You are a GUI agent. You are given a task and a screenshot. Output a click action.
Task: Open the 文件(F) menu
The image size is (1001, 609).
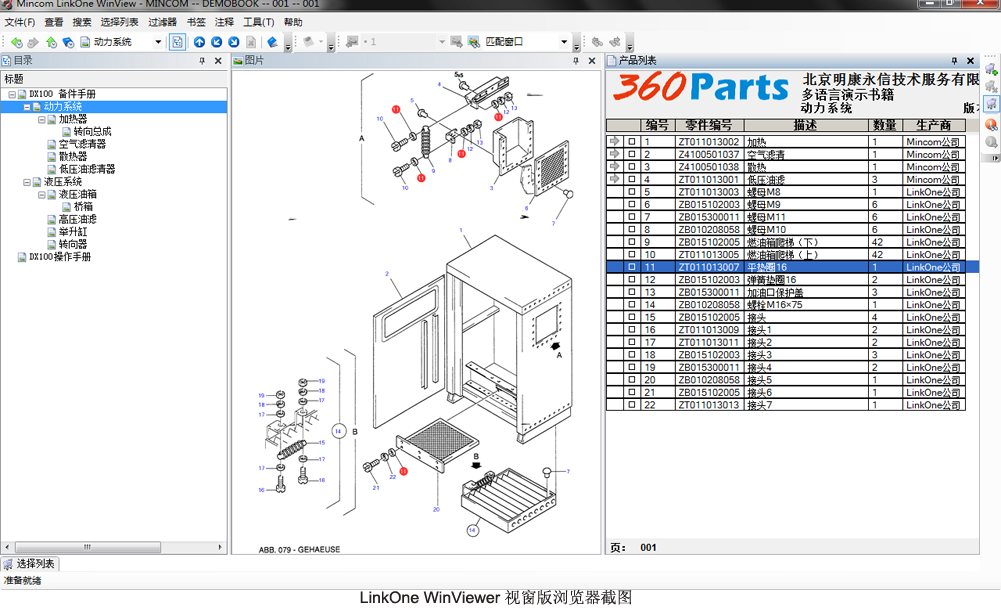click(20, 22)
